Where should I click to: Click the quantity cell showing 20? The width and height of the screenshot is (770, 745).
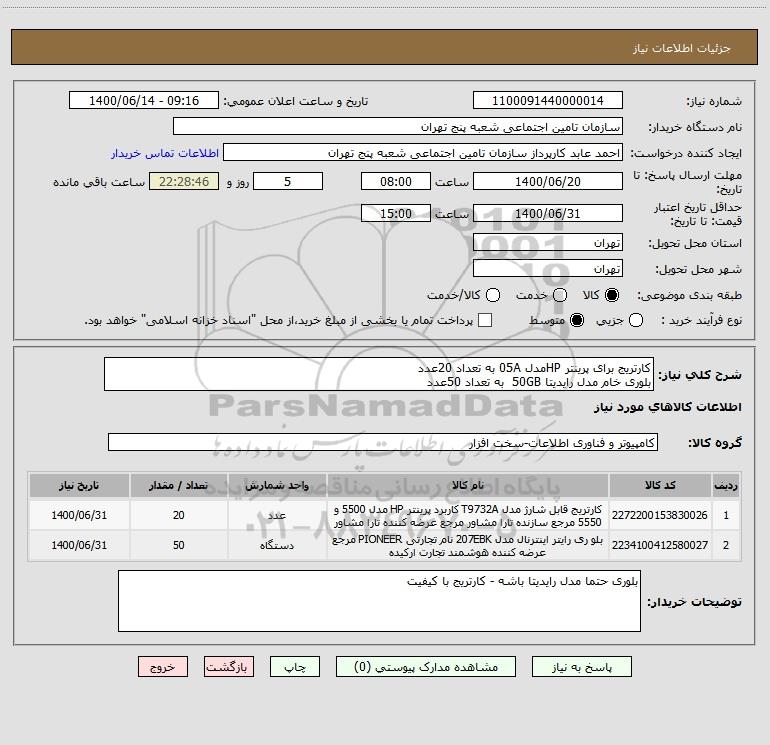[x=179, y=515]
